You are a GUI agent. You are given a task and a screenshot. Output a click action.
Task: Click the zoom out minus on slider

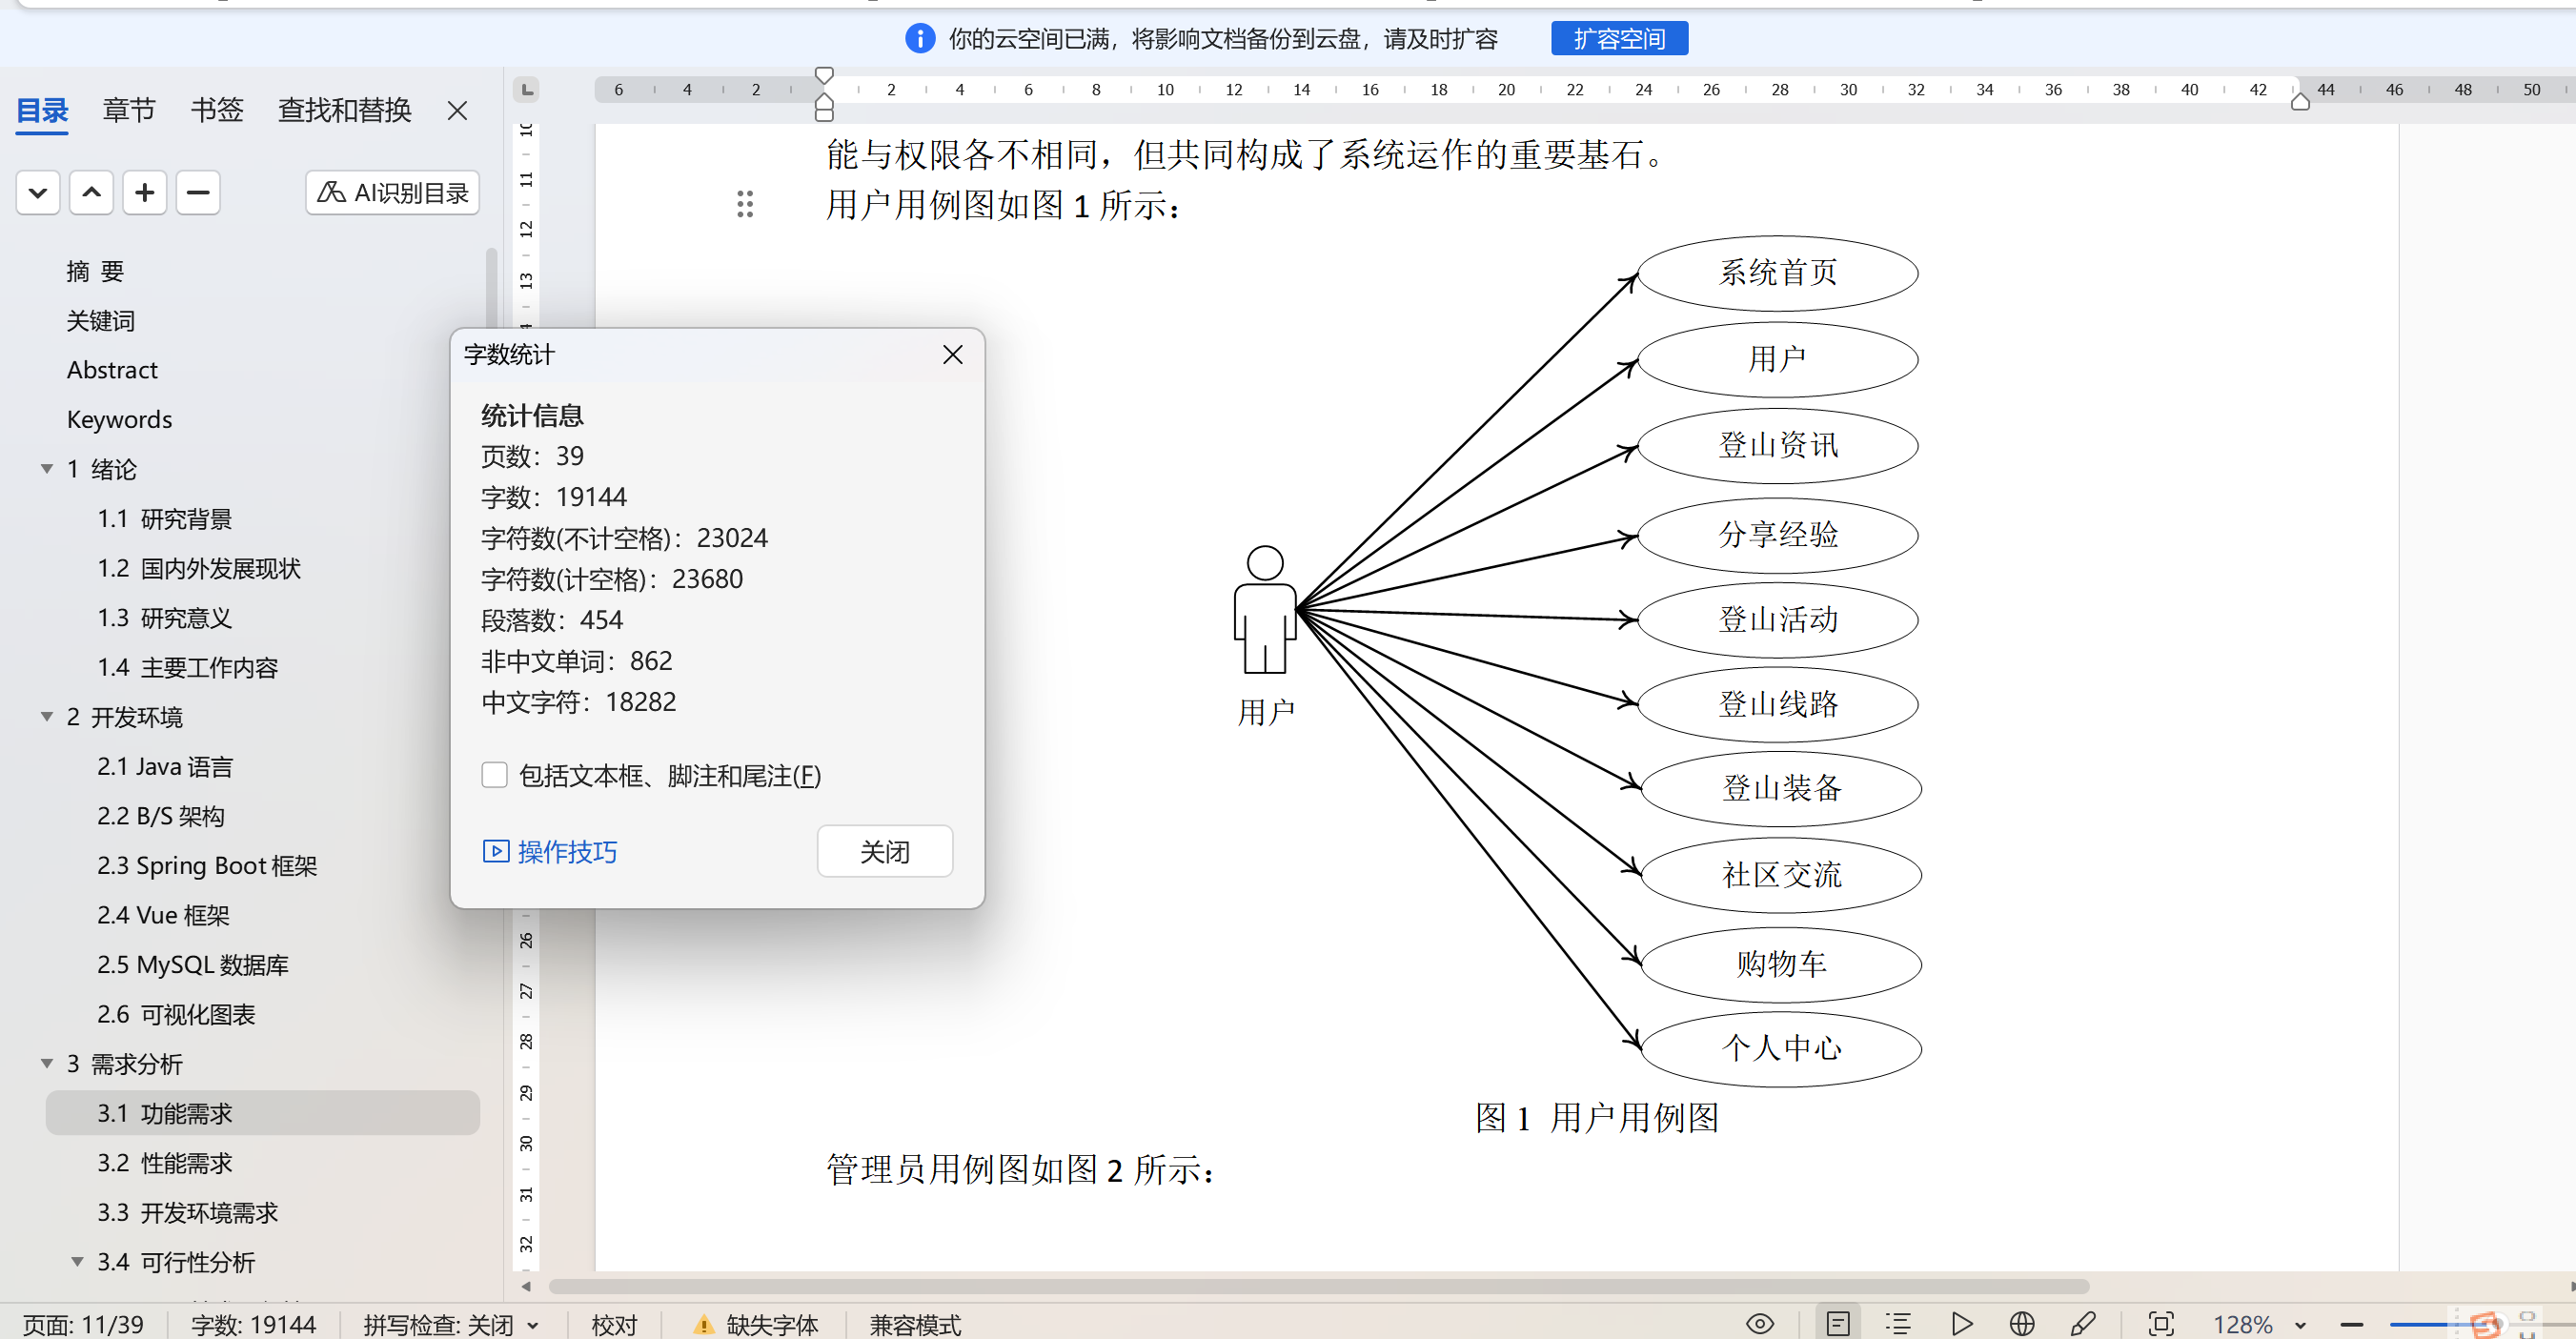click(x=2351, y=1324)
